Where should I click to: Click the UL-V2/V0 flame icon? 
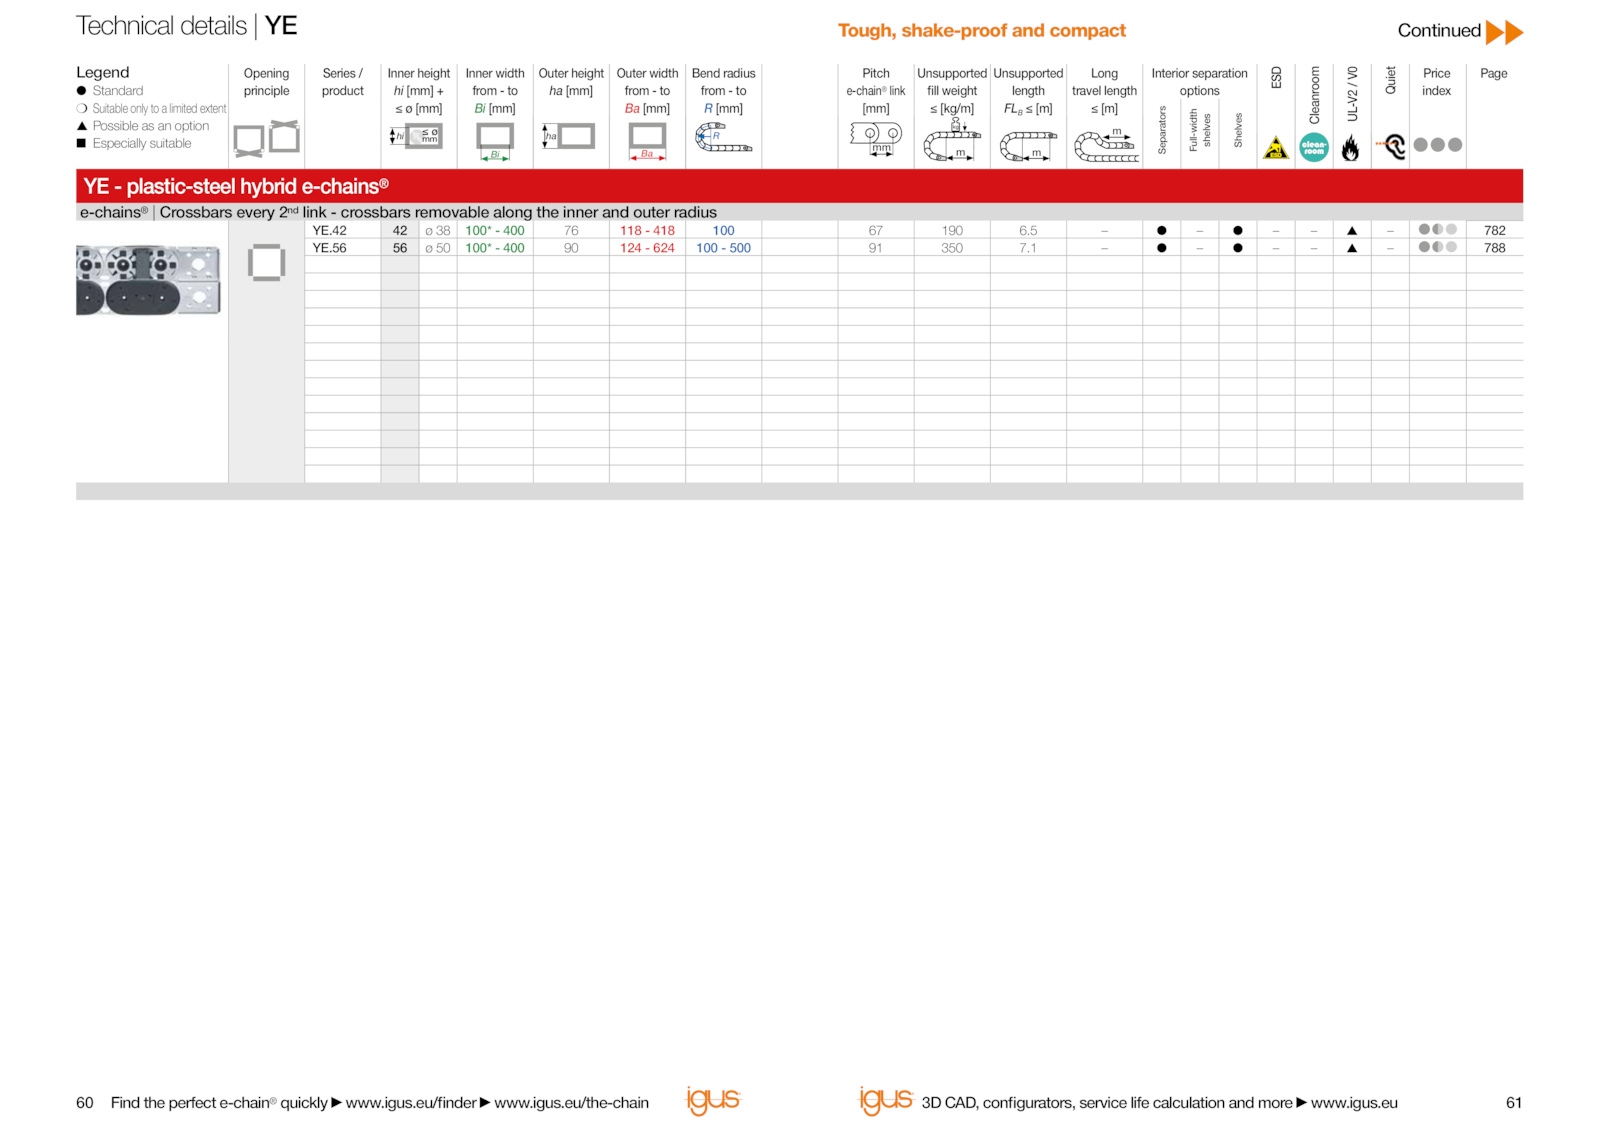[1351, 148]
